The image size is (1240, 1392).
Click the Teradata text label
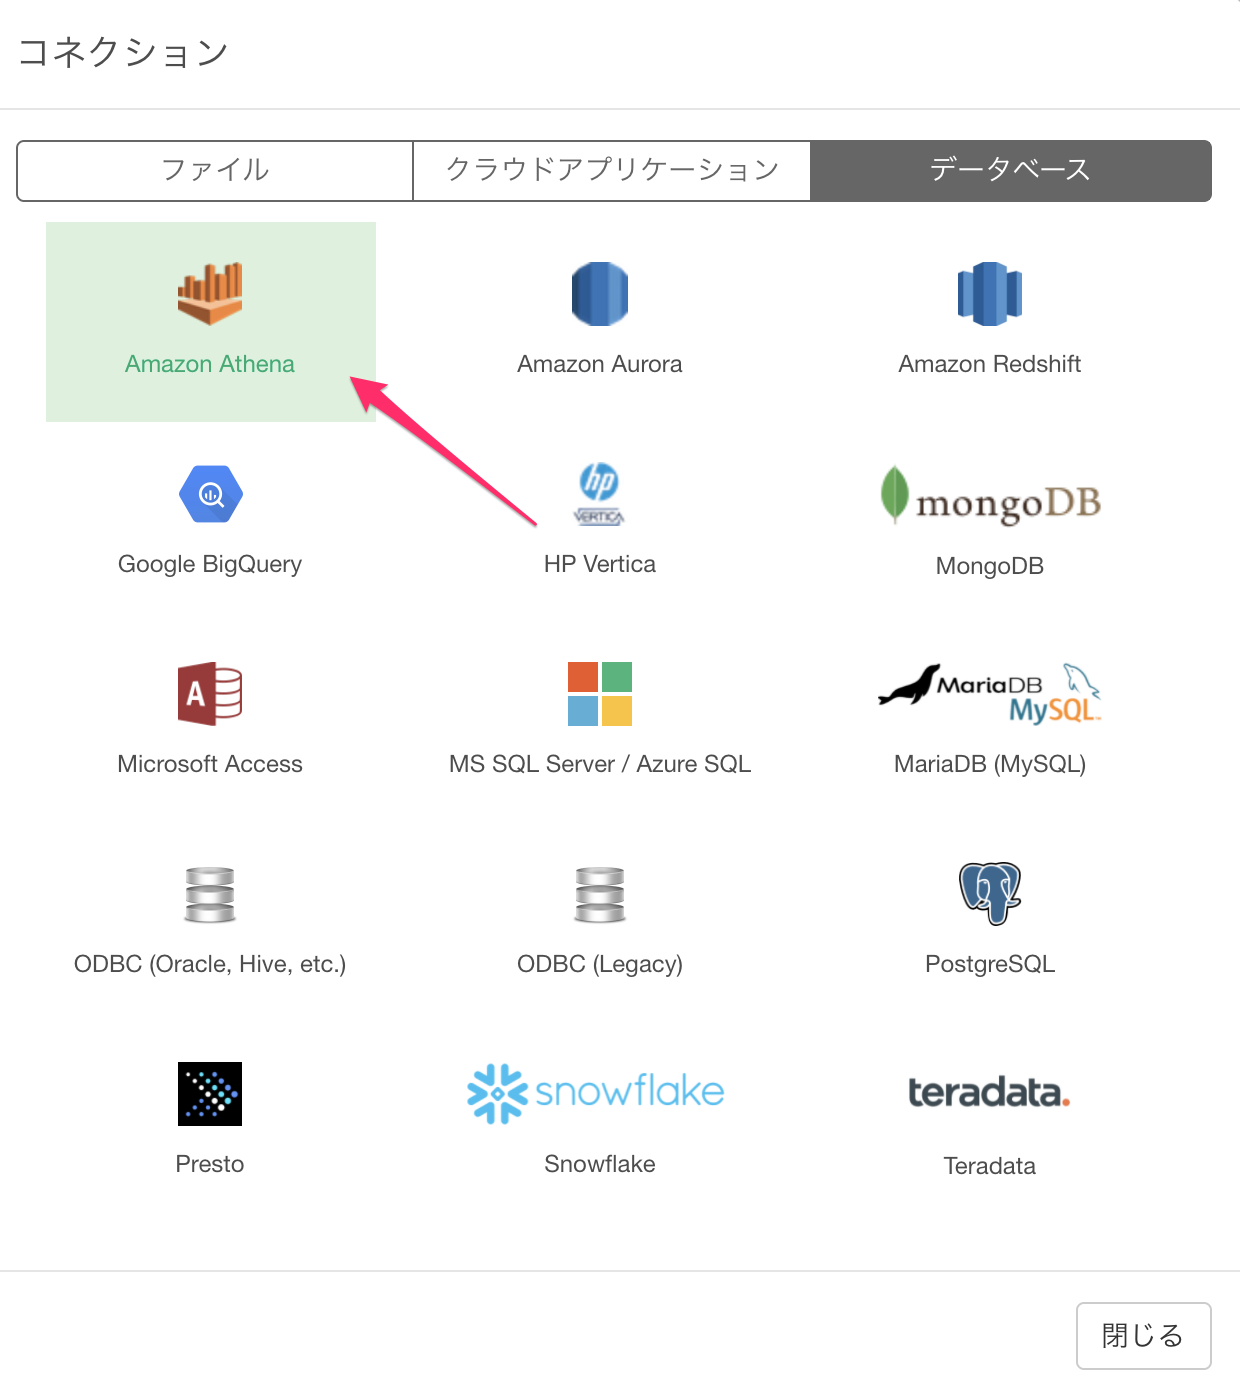coord(990,1166)
